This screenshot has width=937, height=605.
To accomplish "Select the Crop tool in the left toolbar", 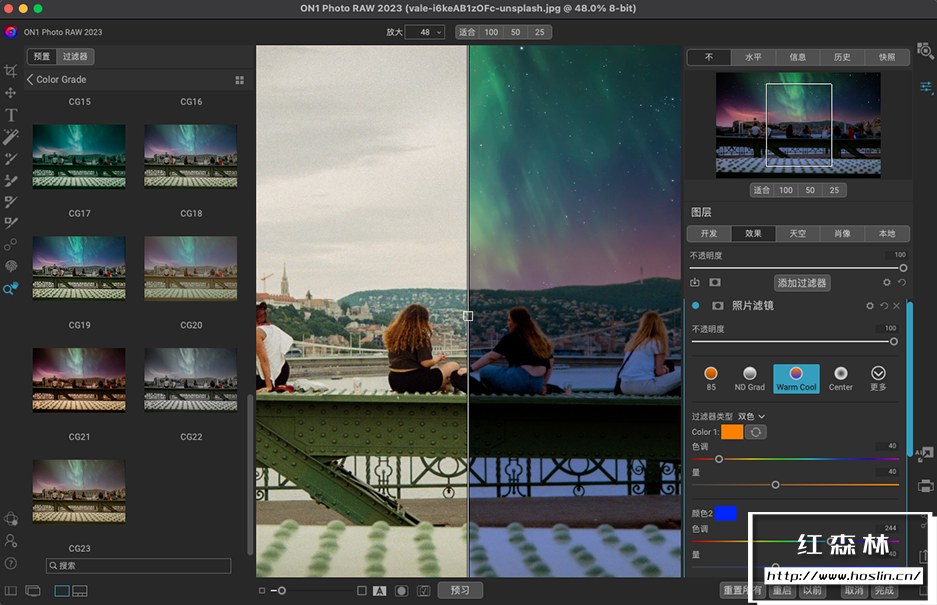I will point(13,70).
